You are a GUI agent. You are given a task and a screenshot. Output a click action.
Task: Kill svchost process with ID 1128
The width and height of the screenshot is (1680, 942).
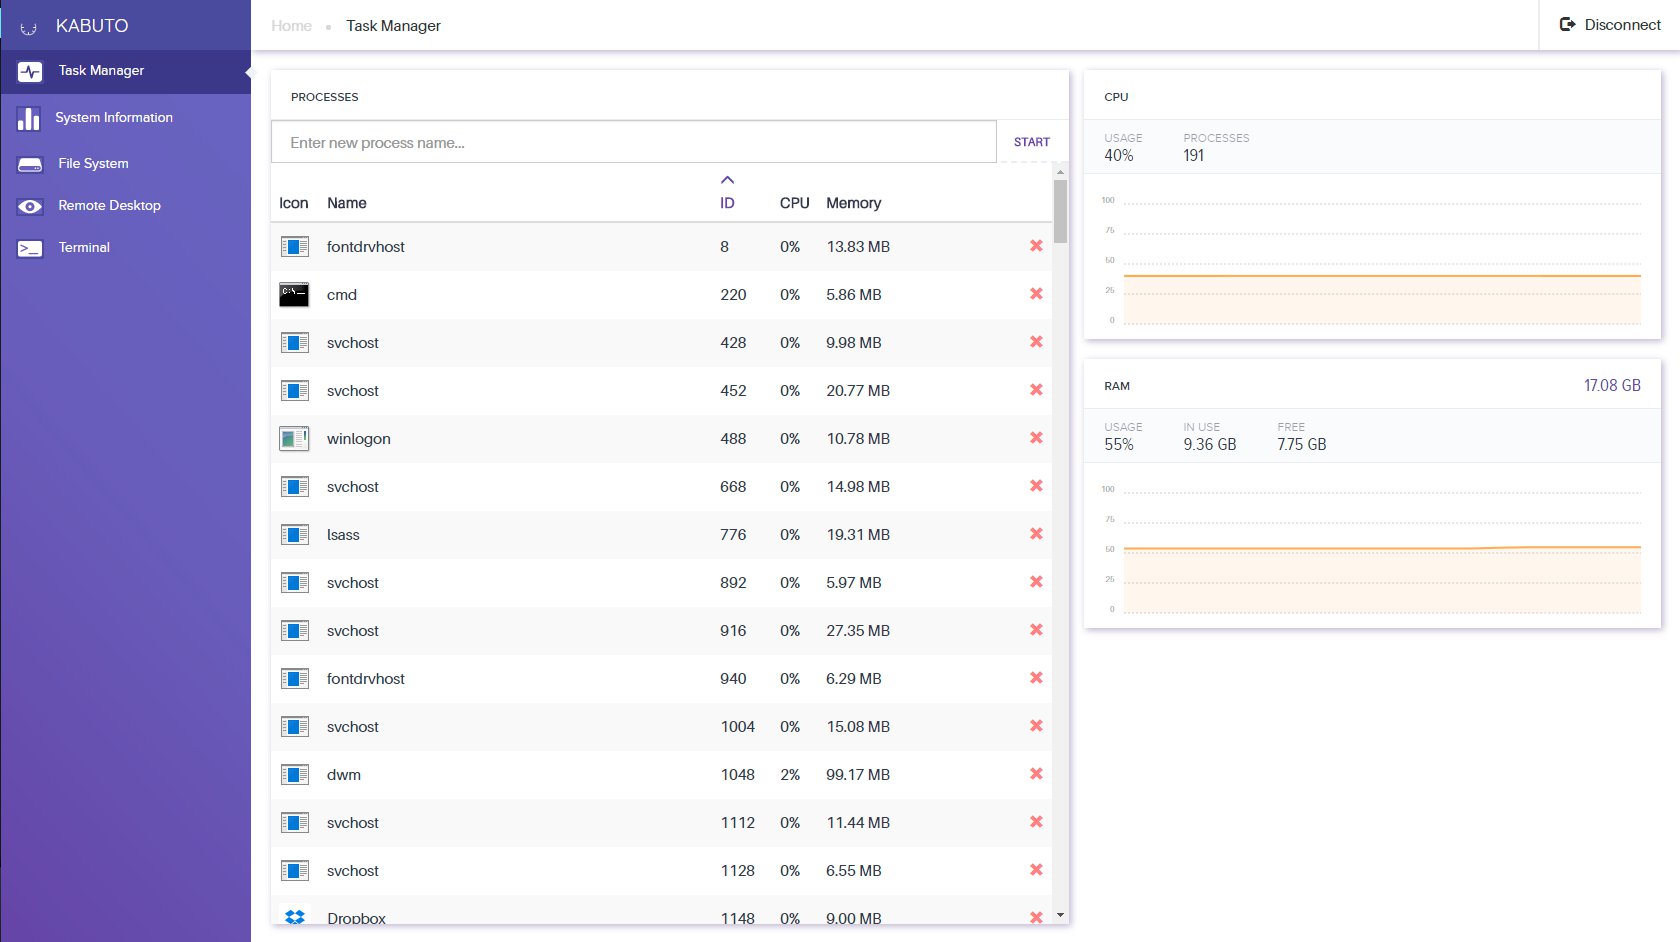pos(1036,870)
